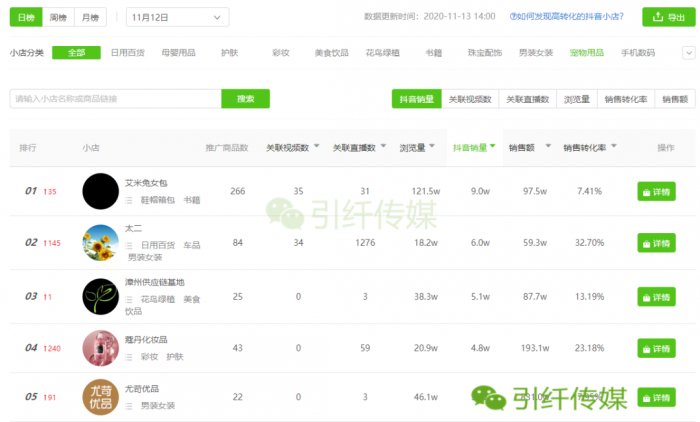Viewport: 700px width, 422px height.
Task: Switch ranking to 月榜
Action: click(x=91, y=17)
